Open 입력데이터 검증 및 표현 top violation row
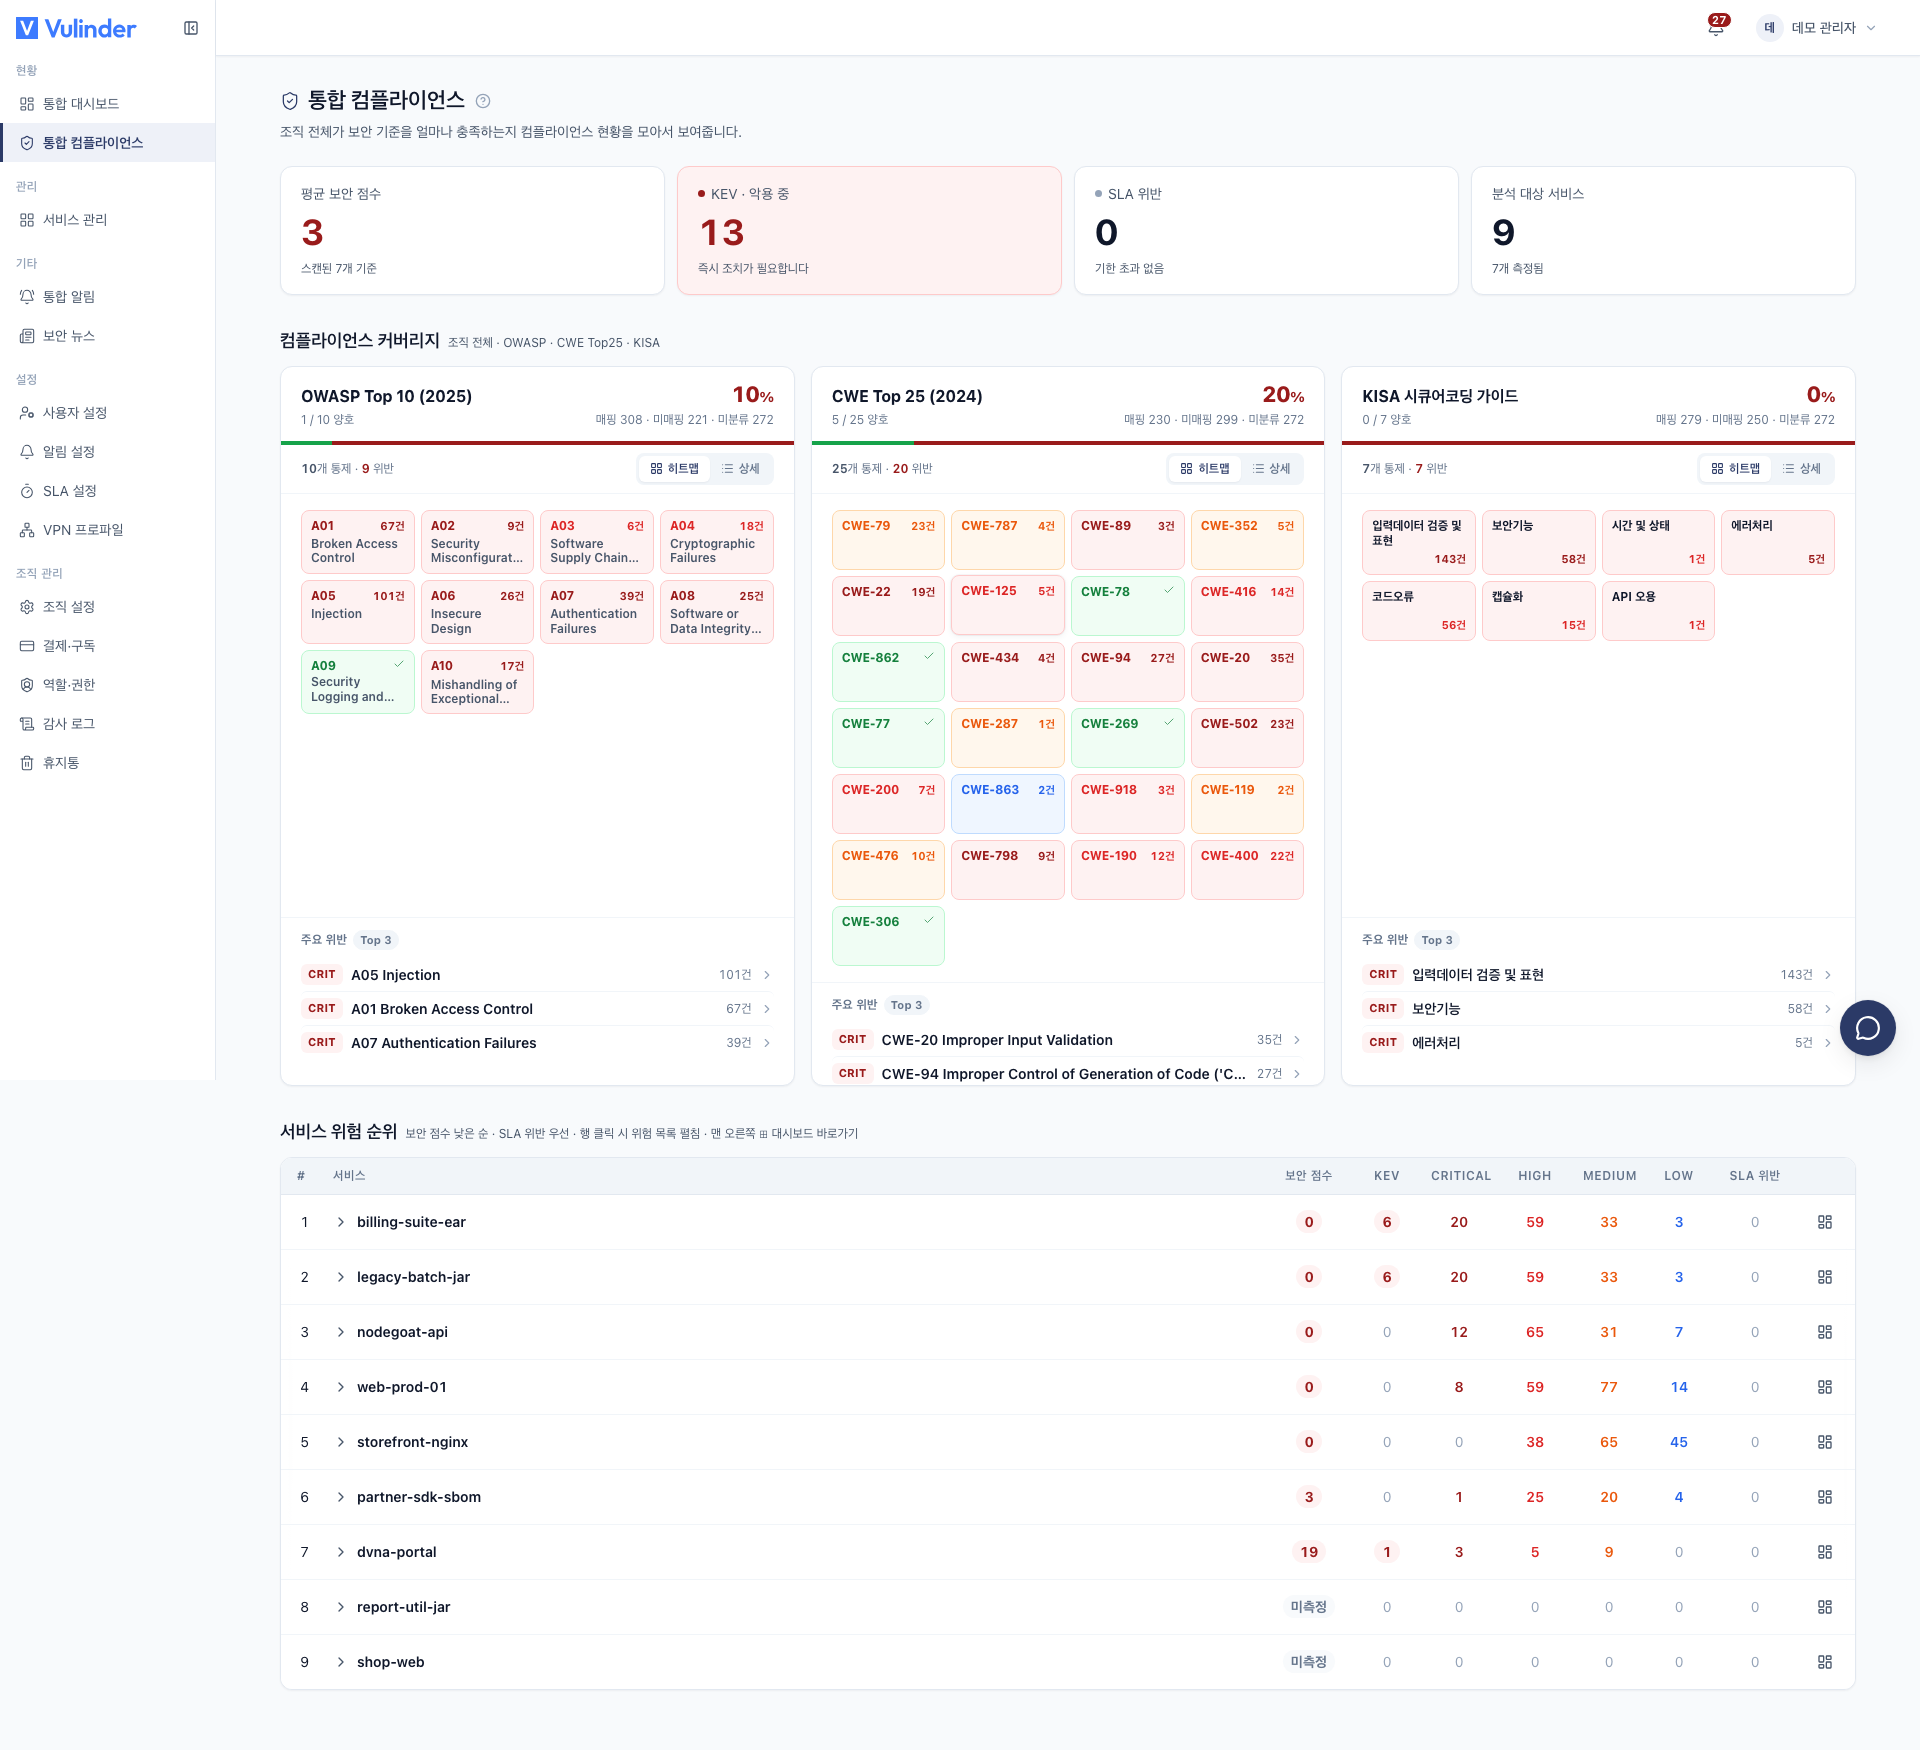Viewport: 1920px width, 1750px height. 1598,975
